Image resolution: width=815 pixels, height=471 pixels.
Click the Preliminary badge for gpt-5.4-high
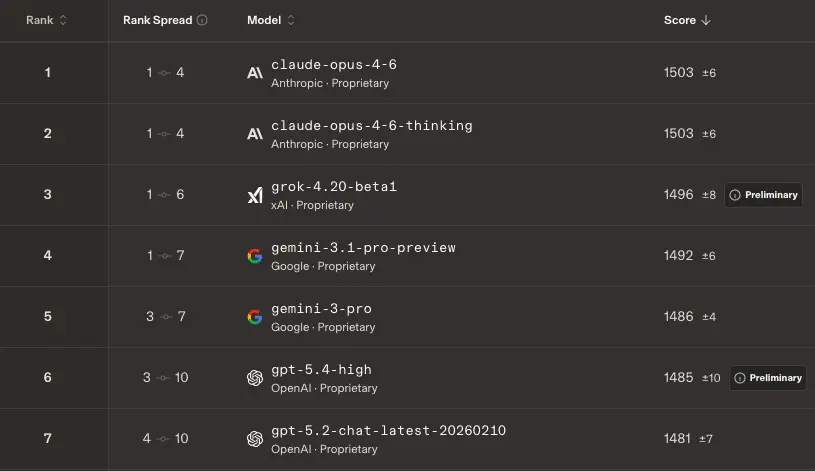pyautogui.click(x=768, y=378)
